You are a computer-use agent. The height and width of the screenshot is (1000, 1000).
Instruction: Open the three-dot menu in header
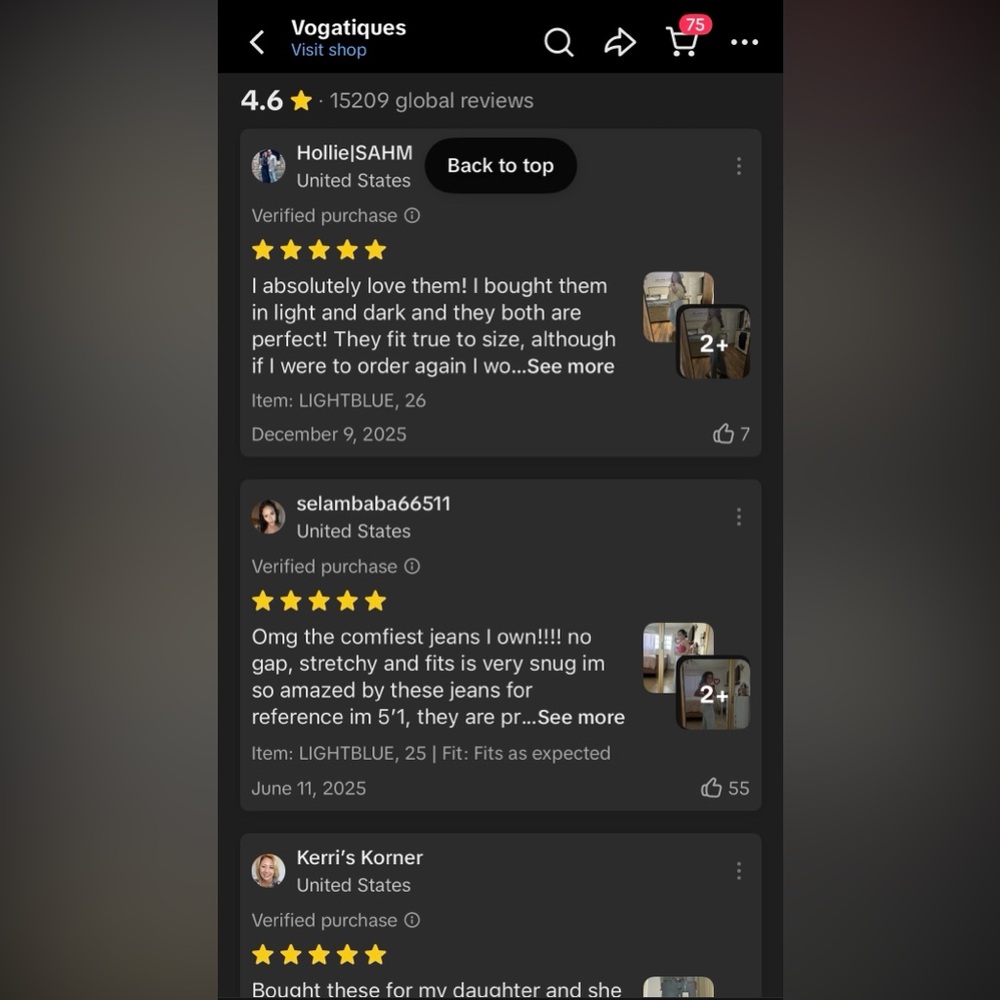(x=744, y=42)
